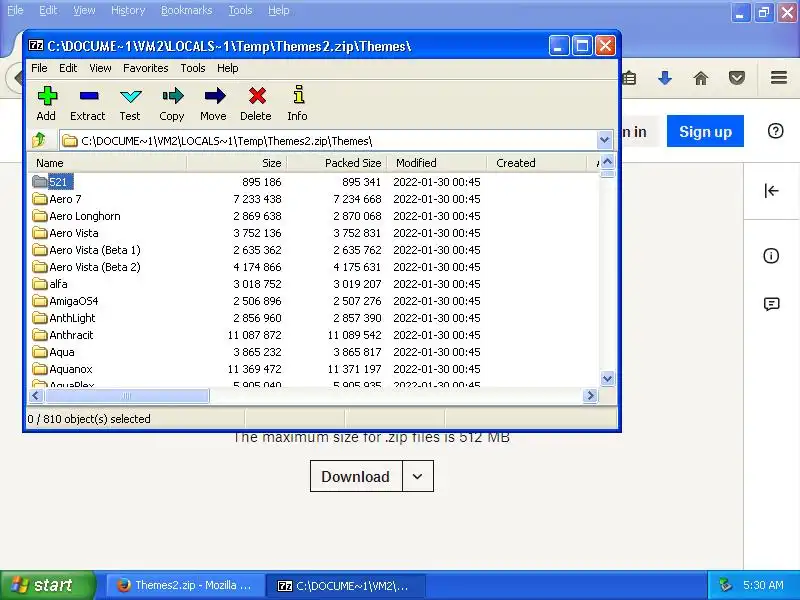Screen dimensions: 800x600
Task: Switch to Themes2.zip Mozilla taskbar button
Action: tap(186, 585)
